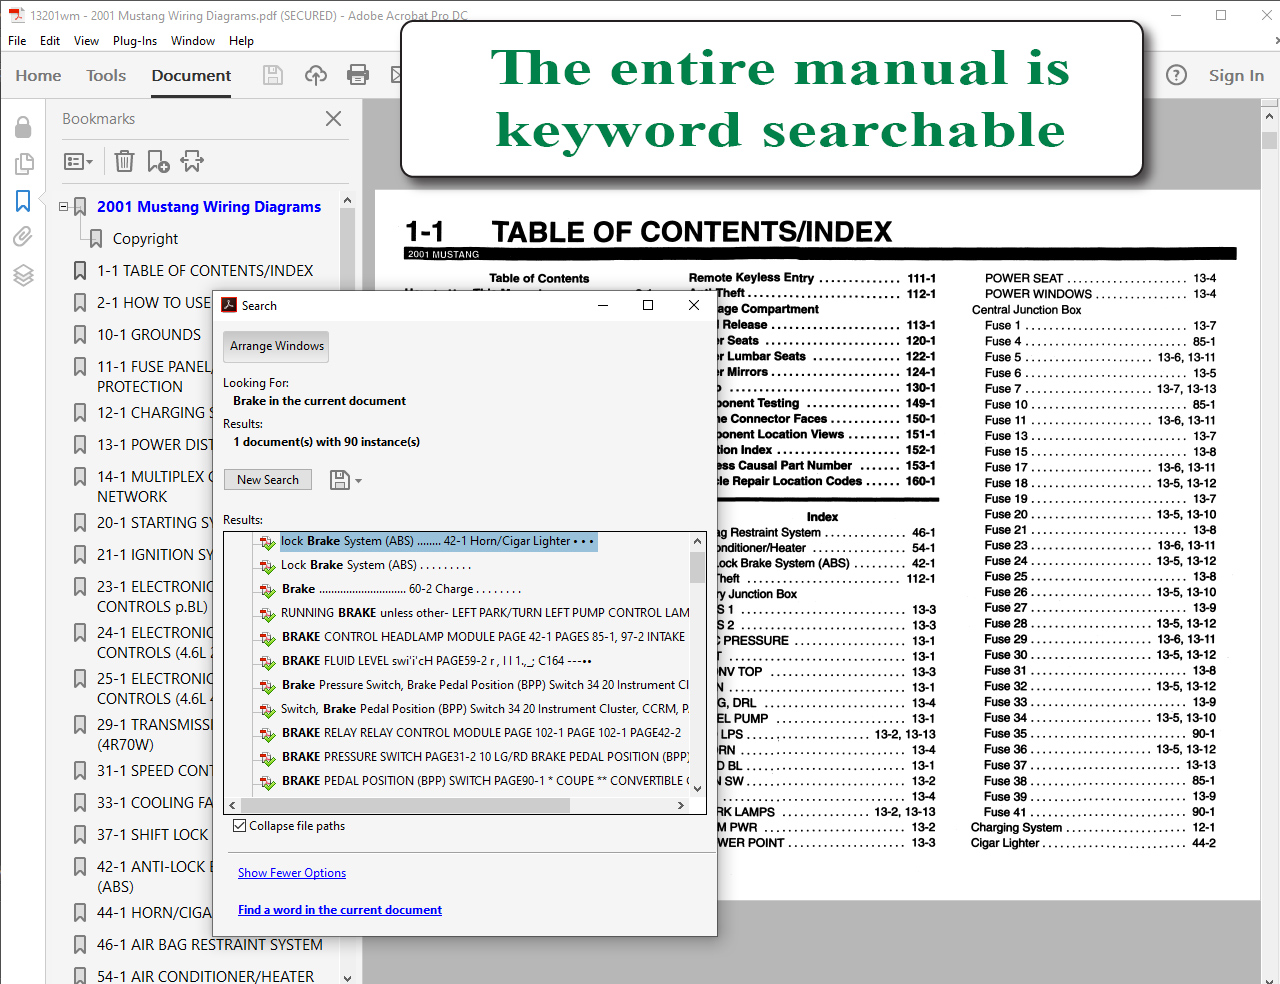Screen dimensions: 1280x984
Task: Open the View menu
Action: pyautogui.click(x=87, y=41)
